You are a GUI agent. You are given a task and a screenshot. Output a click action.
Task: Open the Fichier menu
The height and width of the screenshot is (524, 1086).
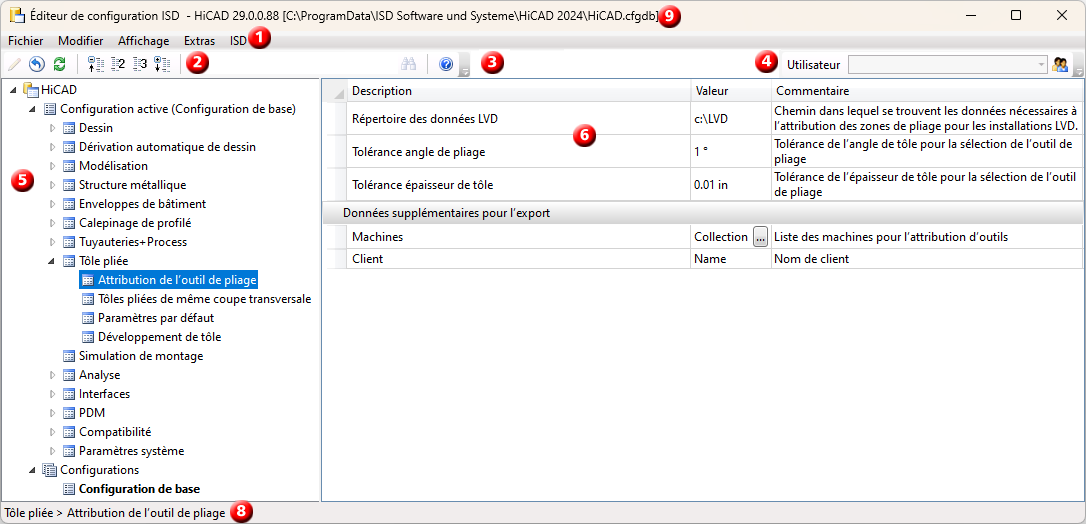coord(25,41)
